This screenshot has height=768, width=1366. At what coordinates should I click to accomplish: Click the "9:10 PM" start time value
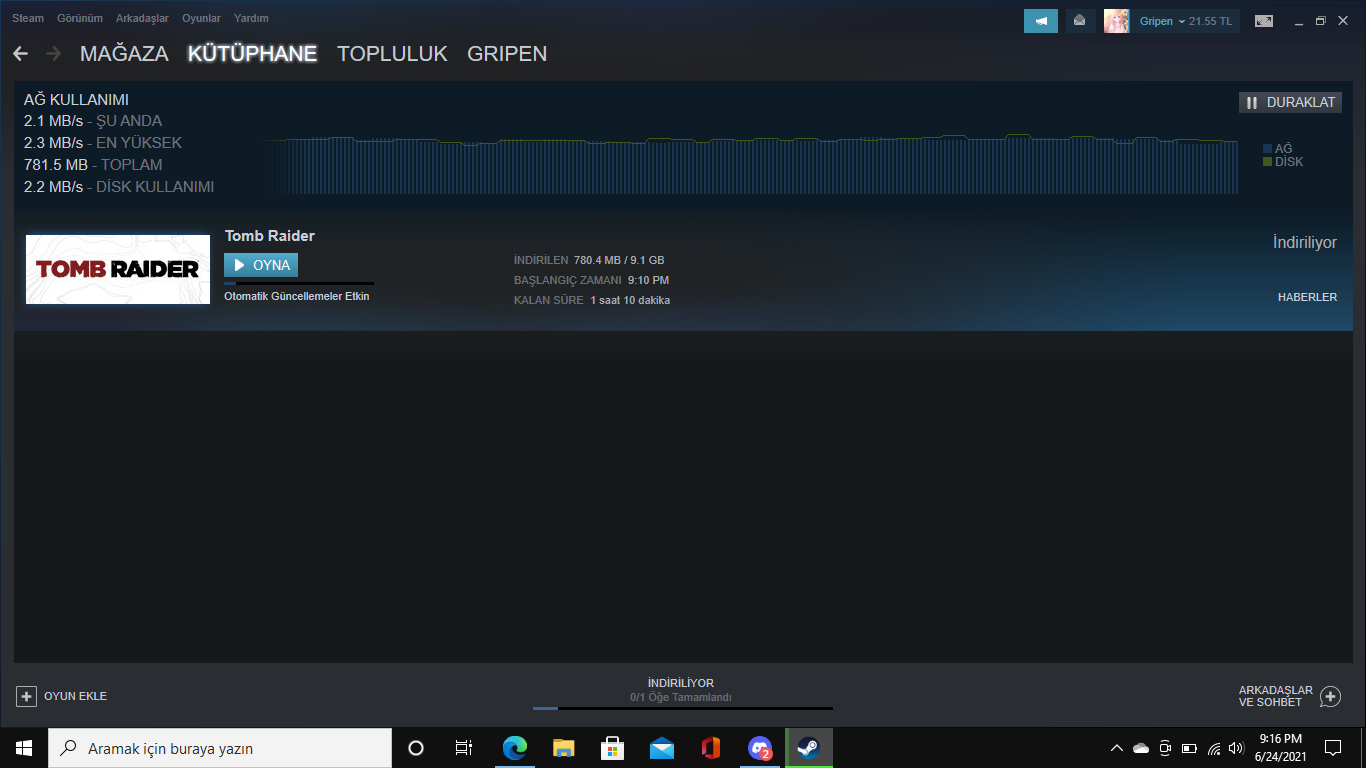(648, 280)
